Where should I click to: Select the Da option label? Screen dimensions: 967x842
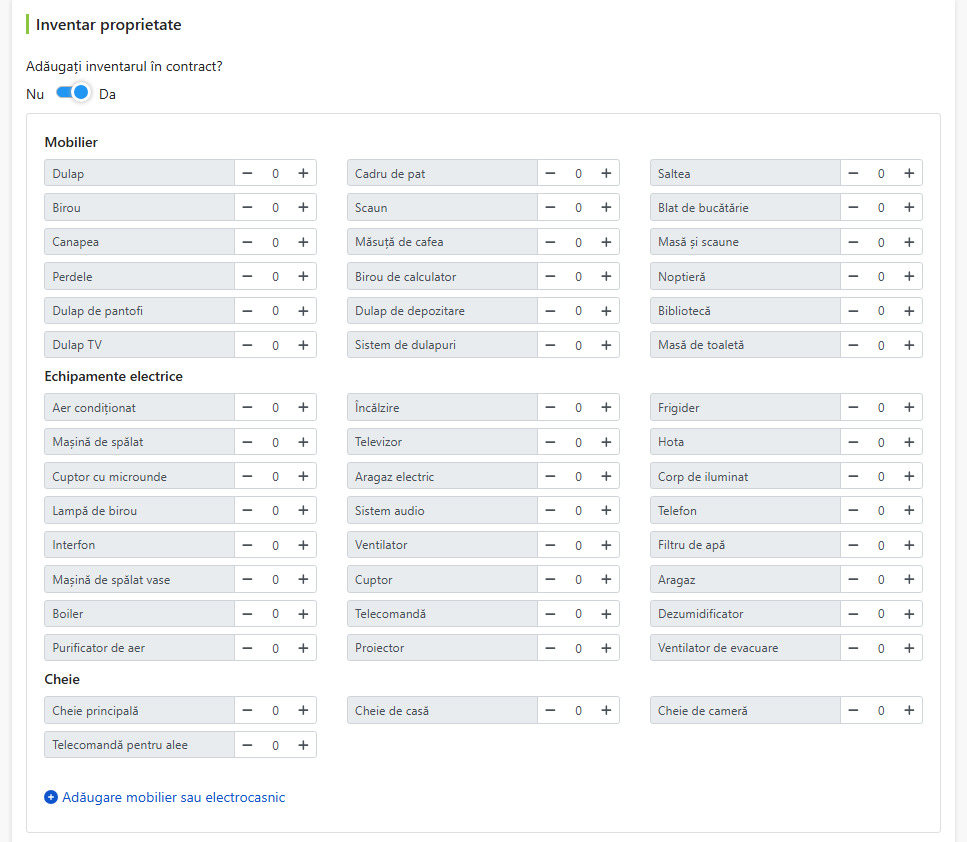click(x=107, y=94)
